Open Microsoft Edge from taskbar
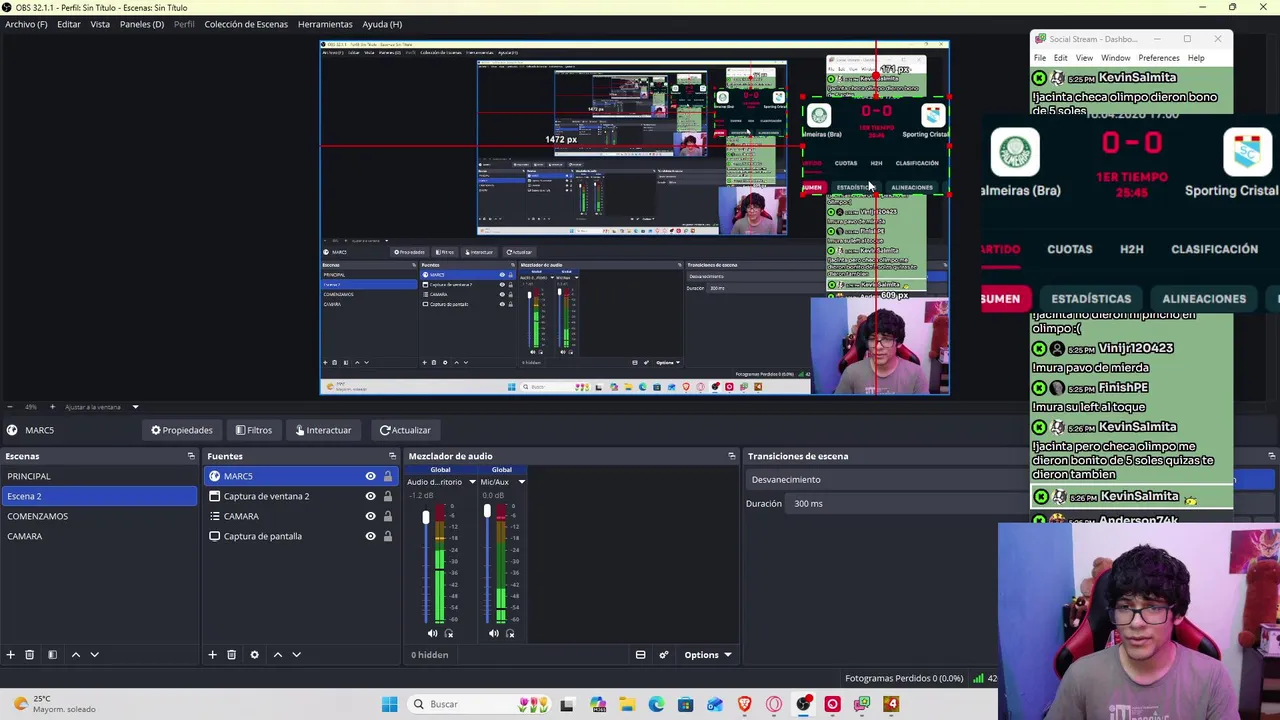The width and height of the screenshot is (1280, 720). (656, 704)
